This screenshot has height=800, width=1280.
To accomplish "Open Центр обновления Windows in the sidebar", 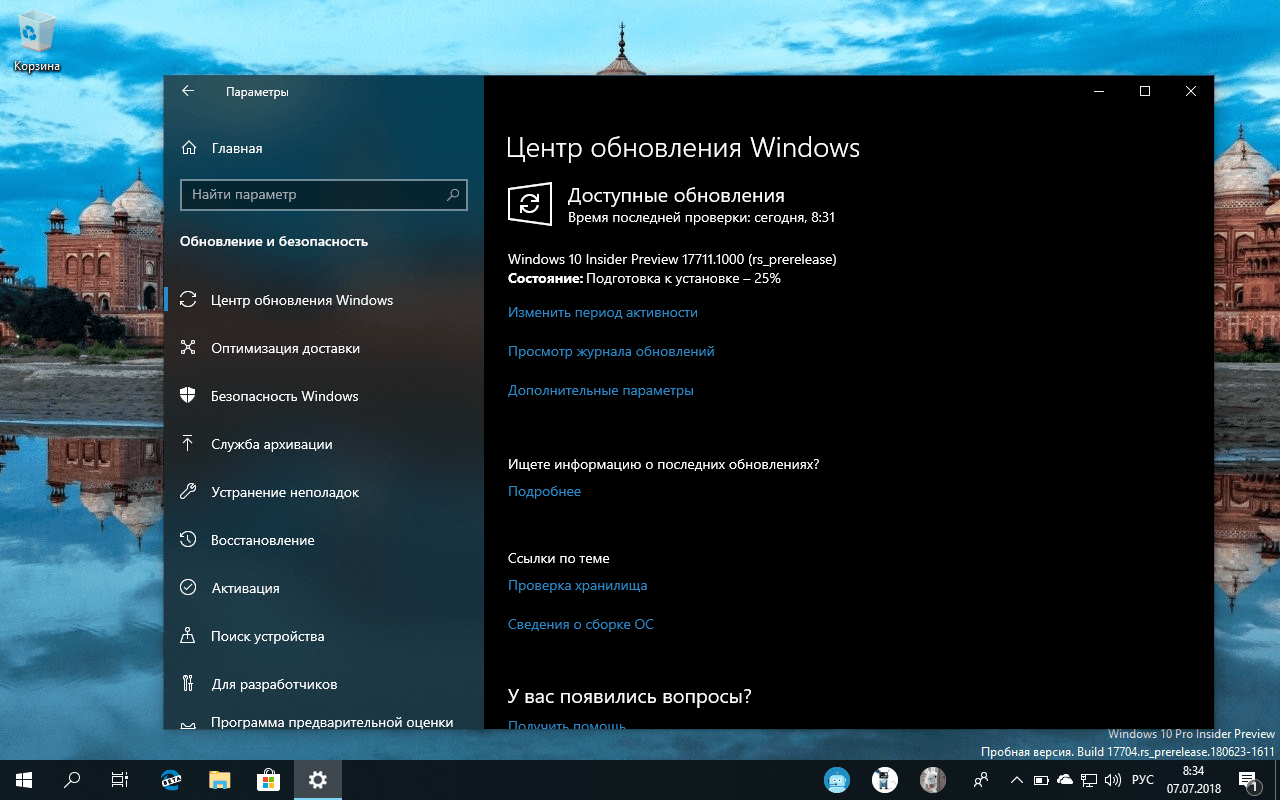I will coord(301,300).
